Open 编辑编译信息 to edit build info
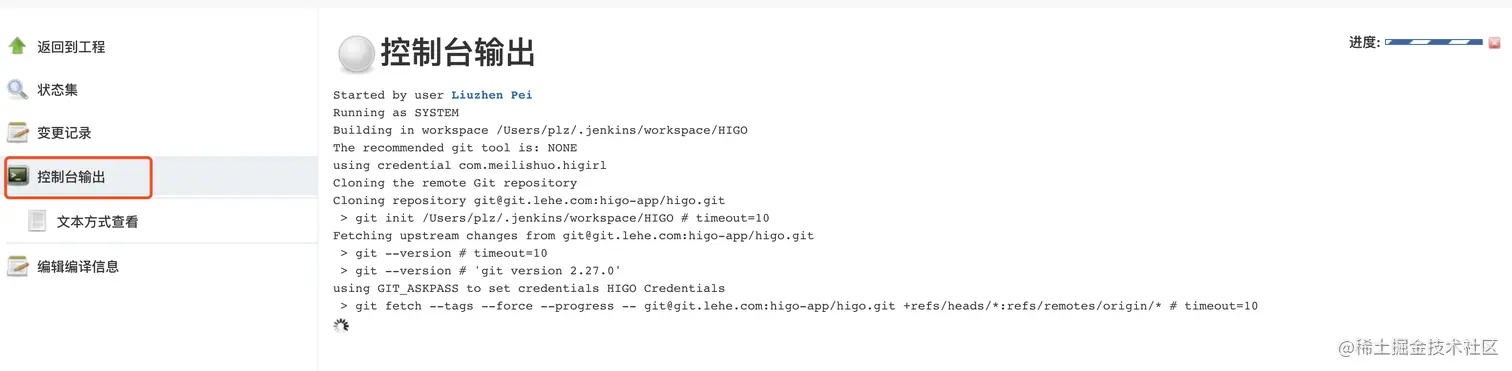The width and height of the screenshot is (1512, 371). tap(78, 267)
